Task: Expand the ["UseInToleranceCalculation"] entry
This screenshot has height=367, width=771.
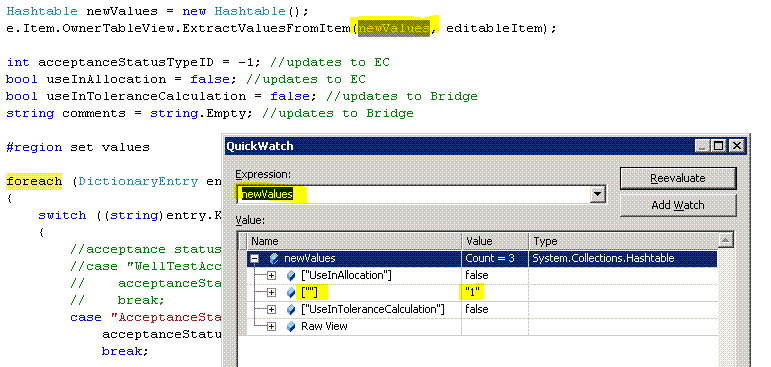Action: click(x=271, y=309)
